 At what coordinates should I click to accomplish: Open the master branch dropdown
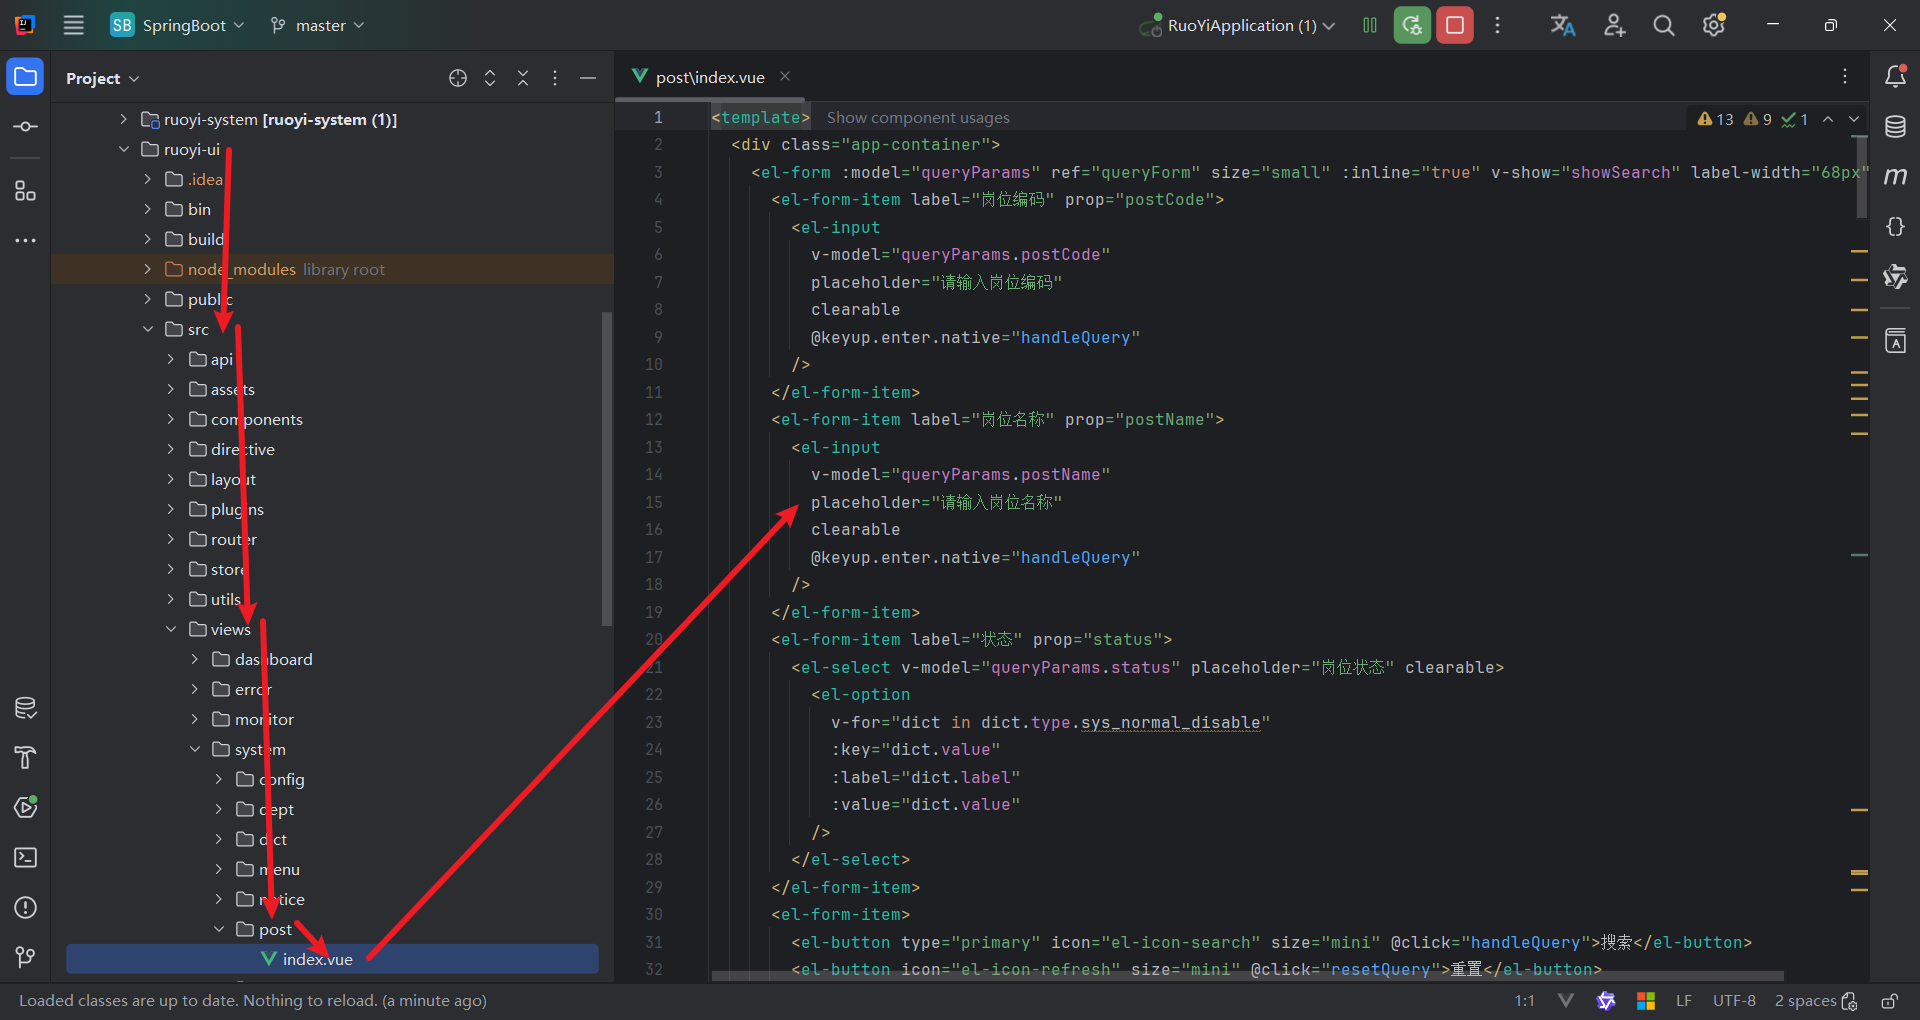[317, 26]
